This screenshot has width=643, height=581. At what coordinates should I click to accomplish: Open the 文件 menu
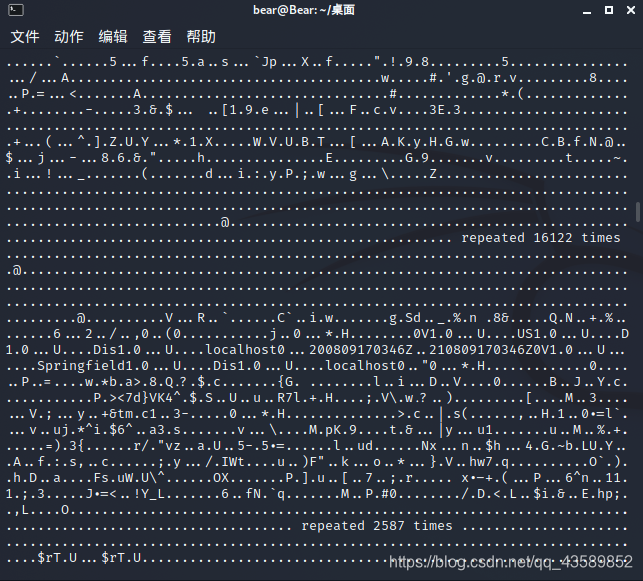25,37
